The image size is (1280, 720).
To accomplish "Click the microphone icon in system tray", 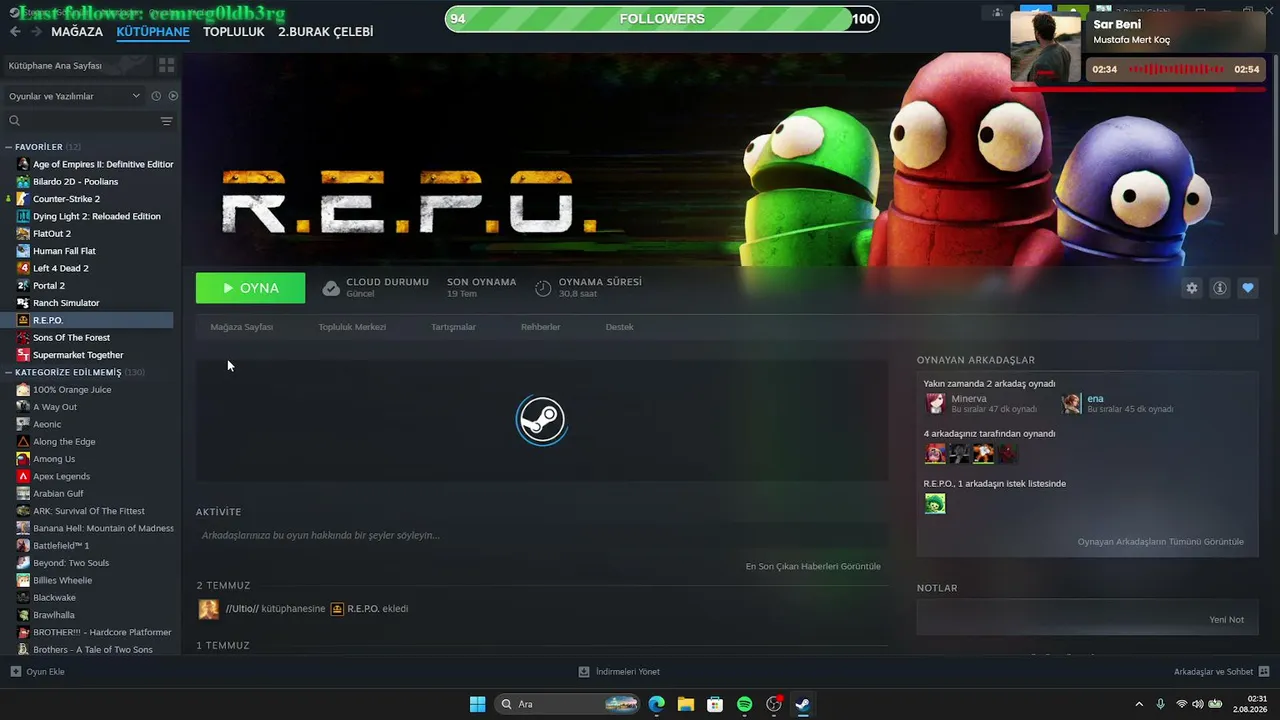I will click(x=1160, y=704).
